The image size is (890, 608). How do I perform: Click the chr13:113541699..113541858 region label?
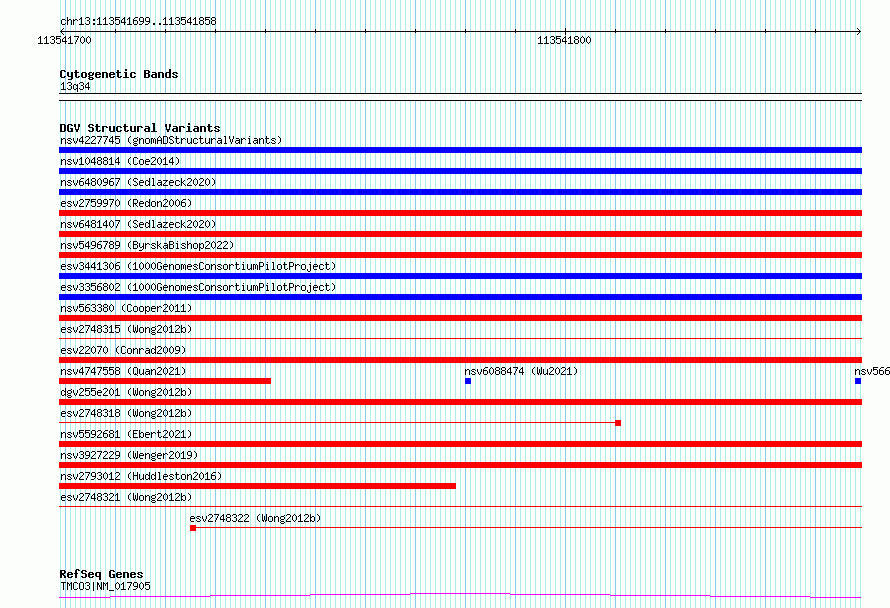tap(138, 22)
